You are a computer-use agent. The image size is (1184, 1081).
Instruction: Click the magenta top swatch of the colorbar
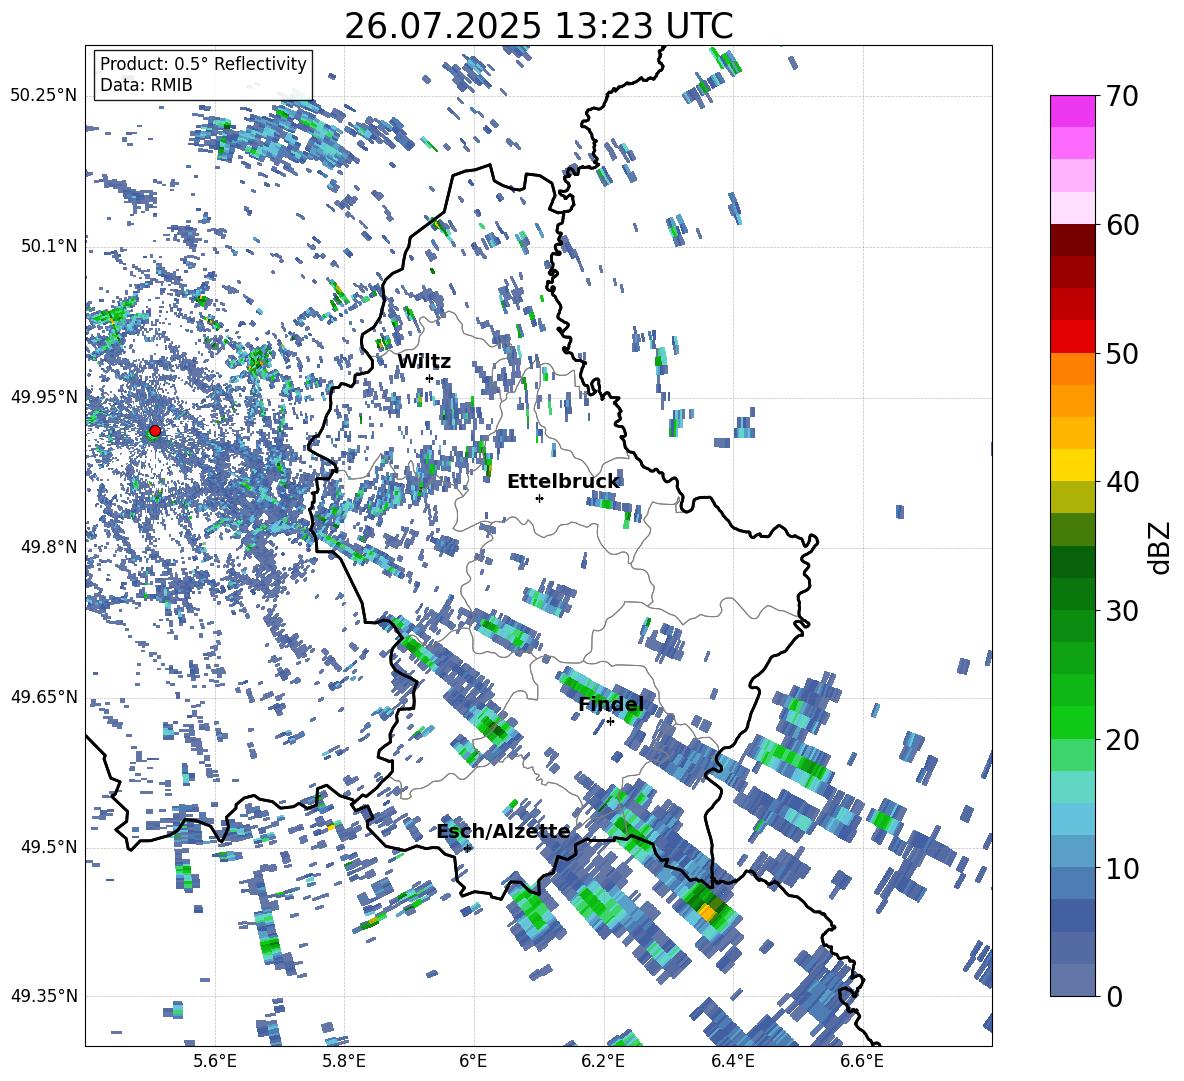click(1072, 112)
